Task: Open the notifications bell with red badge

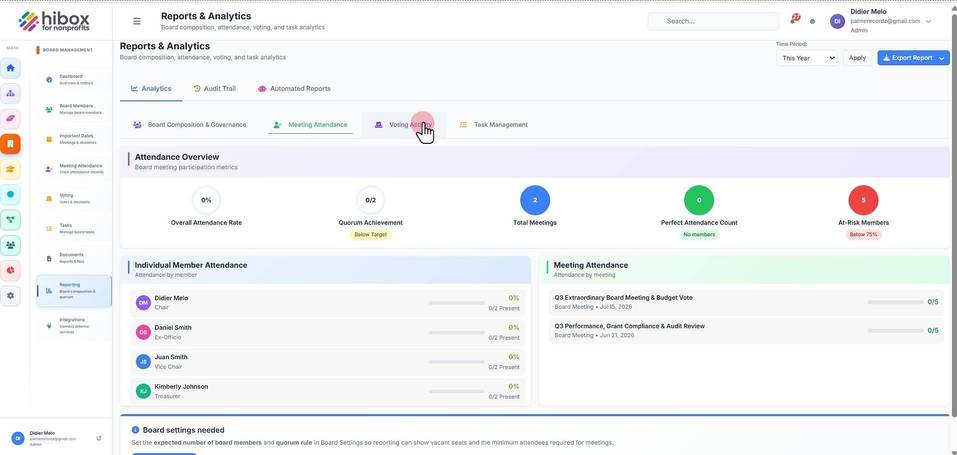Action: [794, 20]
